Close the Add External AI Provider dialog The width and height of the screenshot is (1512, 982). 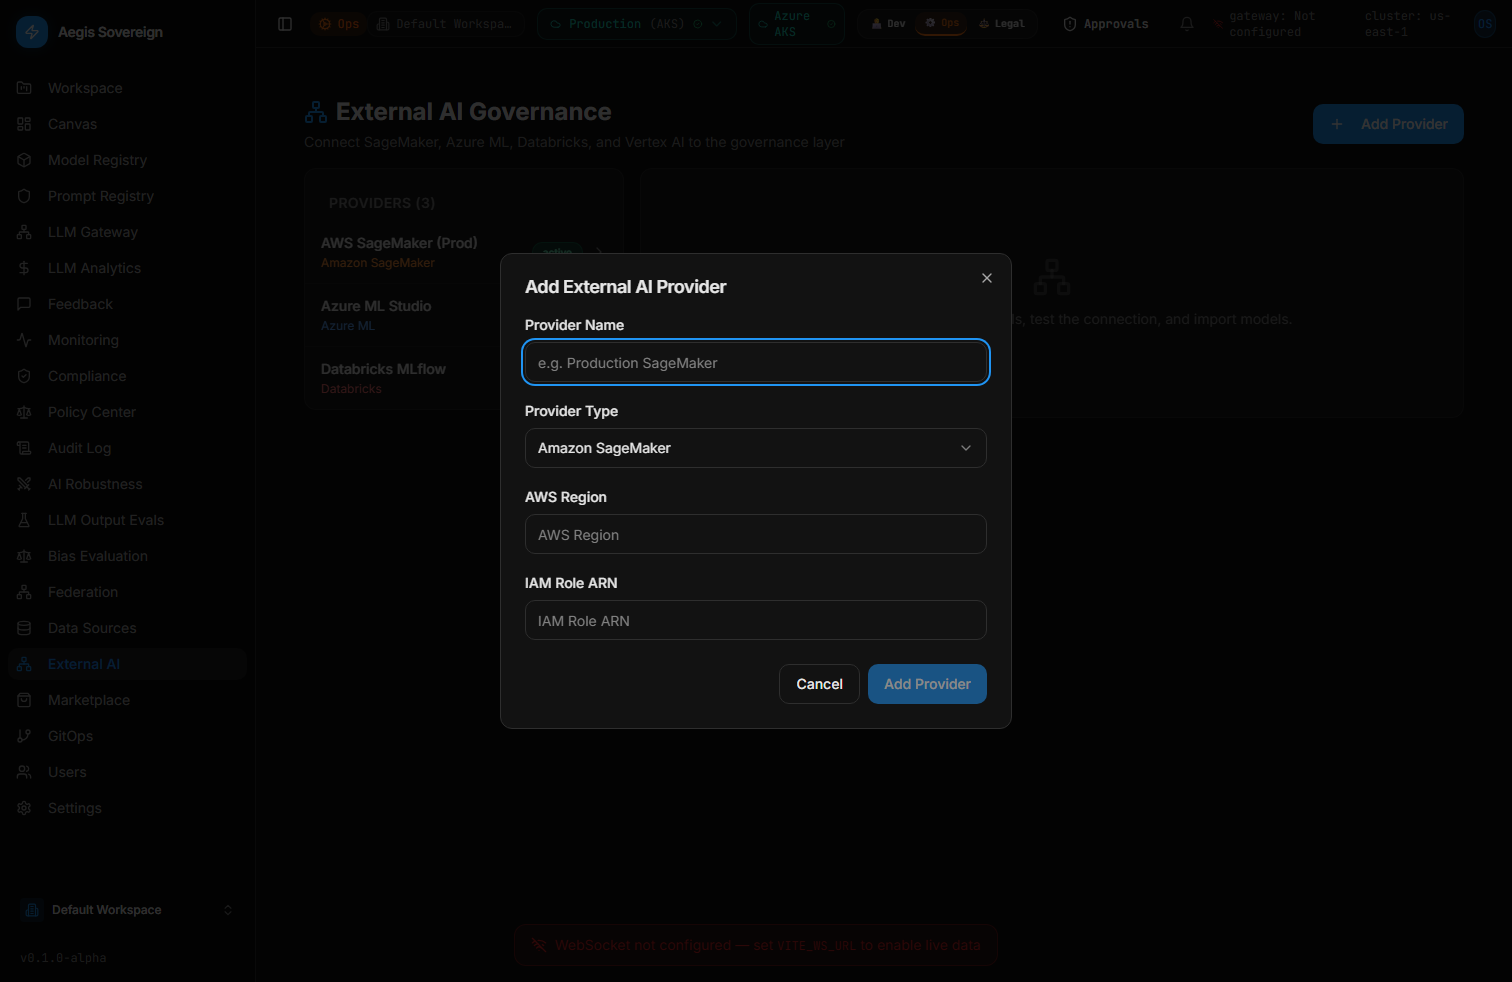pyautogui.click(x=987, y=278)
